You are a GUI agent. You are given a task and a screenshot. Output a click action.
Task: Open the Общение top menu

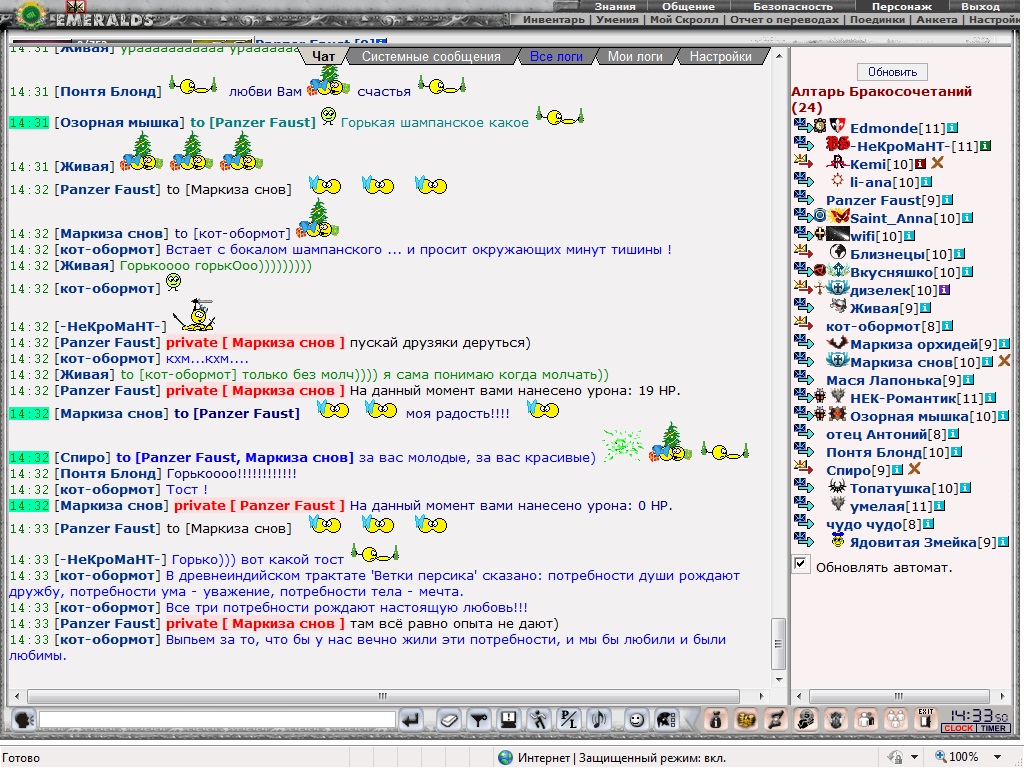[x=688, y=7]
